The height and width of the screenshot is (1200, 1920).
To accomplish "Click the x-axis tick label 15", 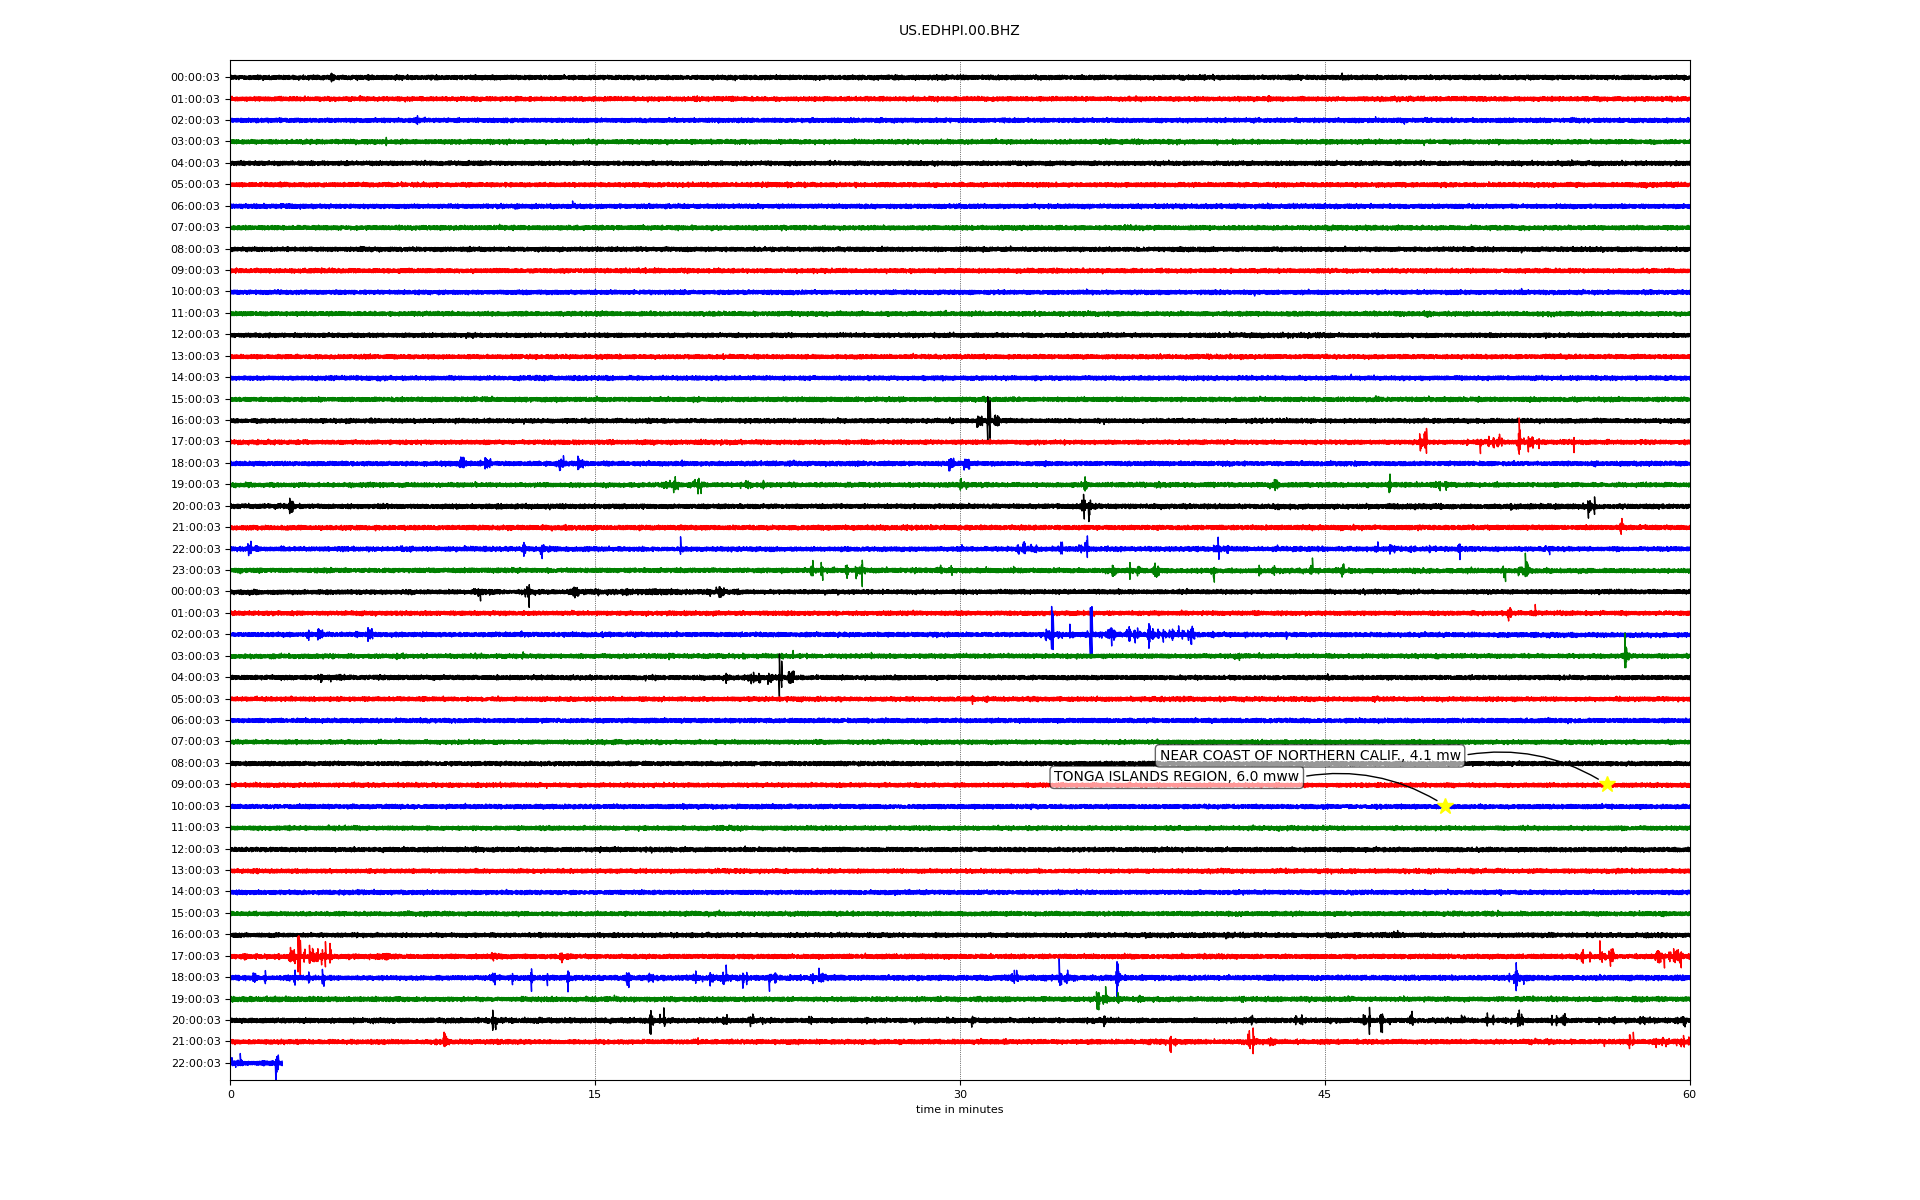I will pos(595,1094).
